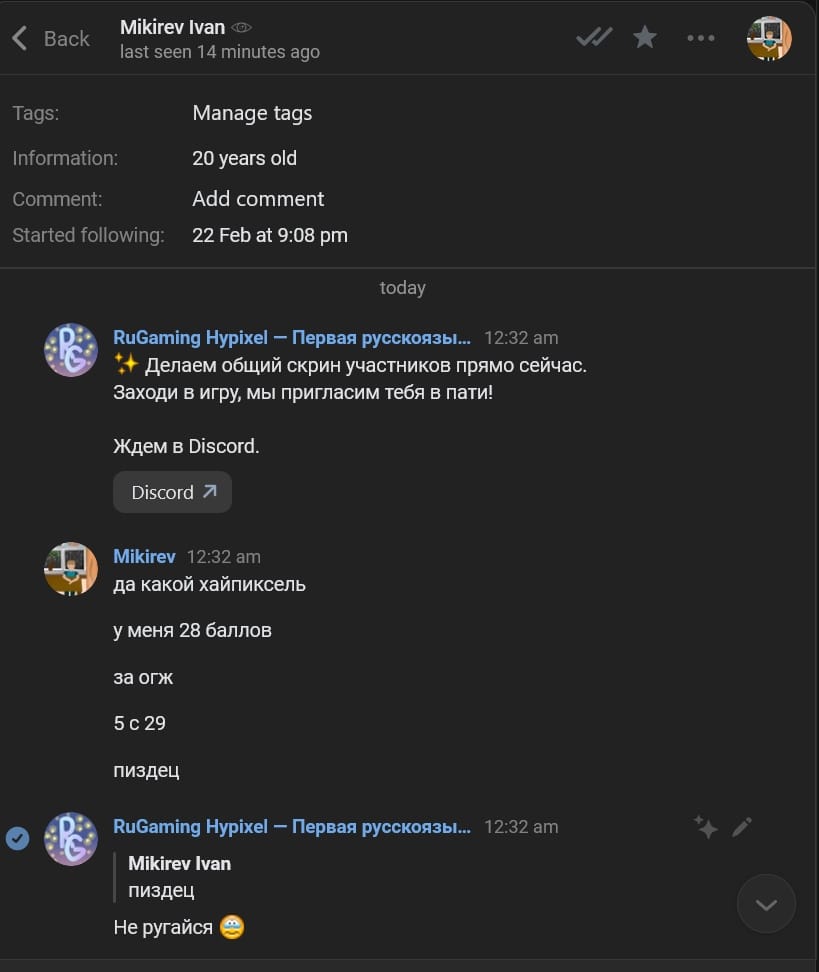Screen dimensions: 819x972
Task: Open RuGaming Hypixel avatar on first message
Action: [x=71, y=350]
